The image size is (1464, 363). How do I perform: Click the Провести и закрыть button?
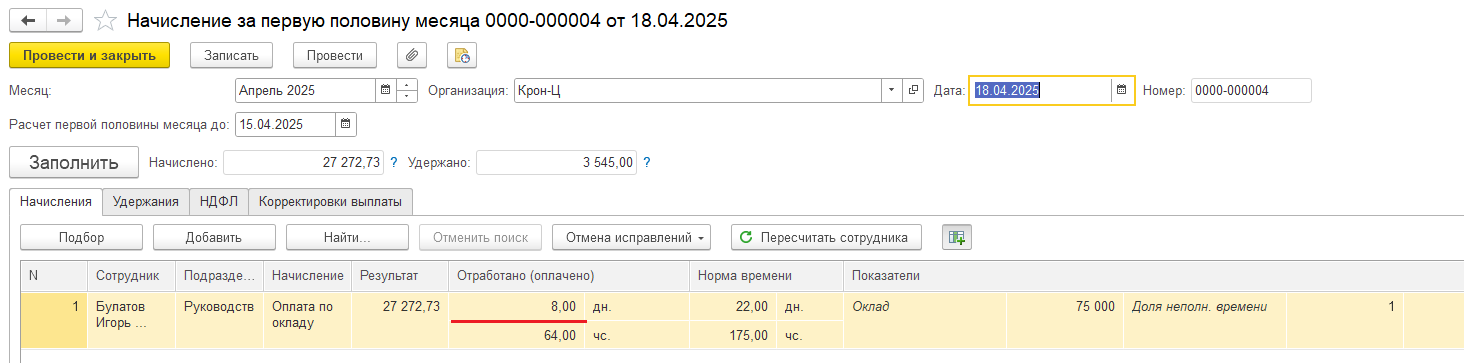(x=90, y=55)
